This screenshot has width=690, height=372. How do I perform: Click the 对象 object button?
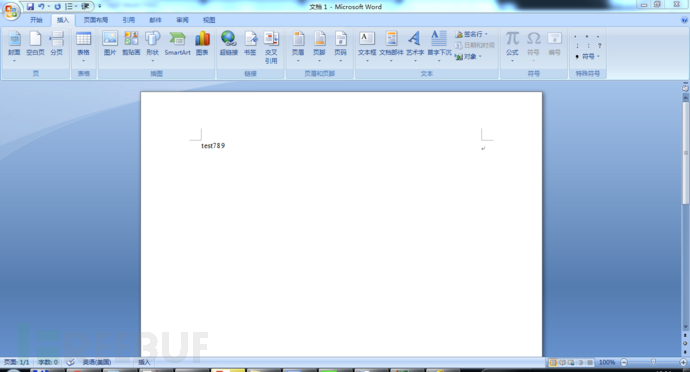click(469, 56)
